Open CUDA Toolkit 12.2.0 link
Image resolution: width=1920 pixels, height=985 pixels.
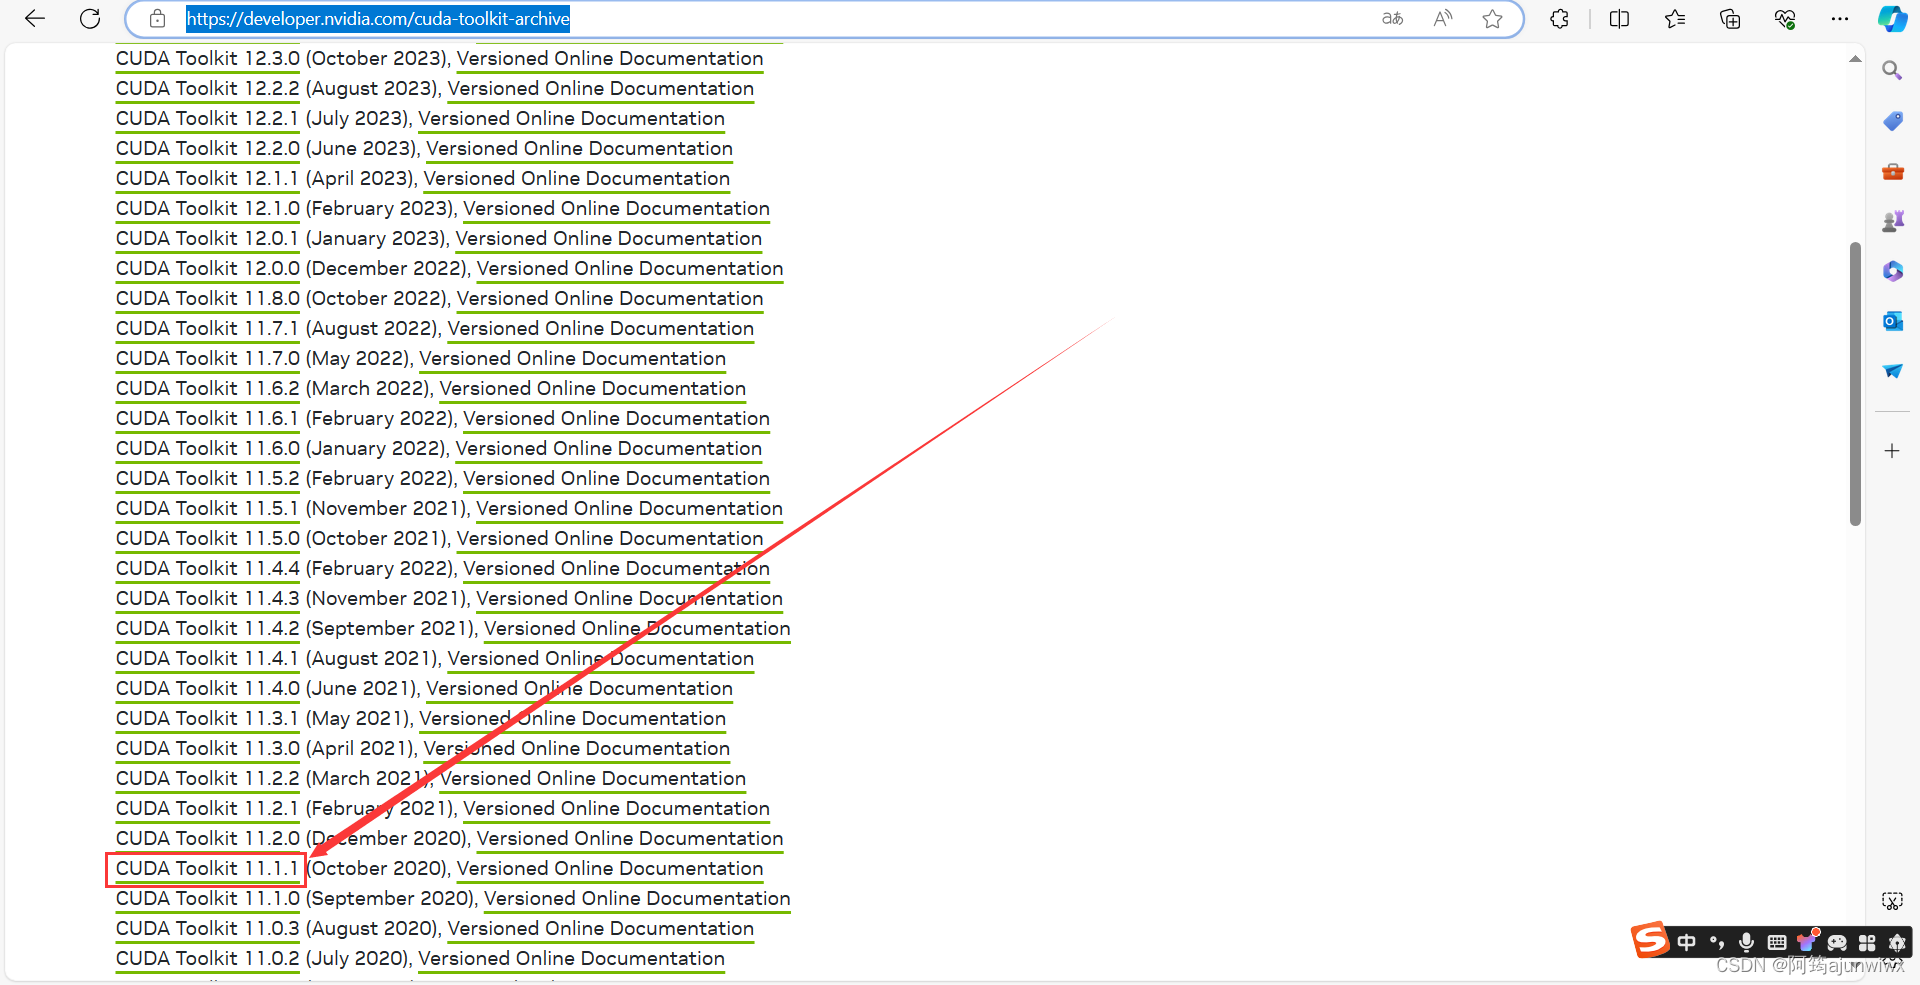point(207,148)
